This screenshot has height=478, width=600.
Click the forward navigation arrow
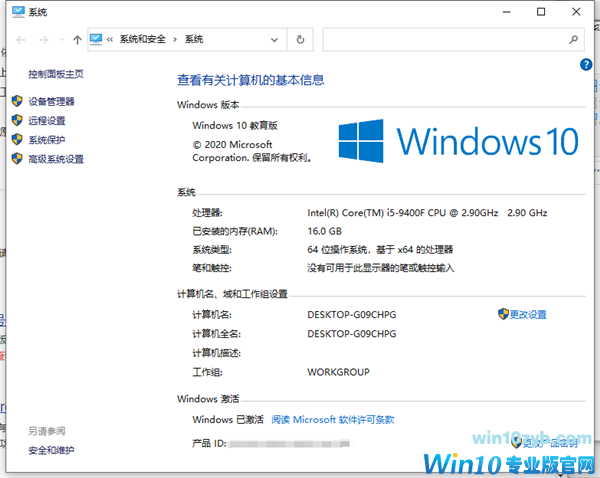(x=44, y=39)
